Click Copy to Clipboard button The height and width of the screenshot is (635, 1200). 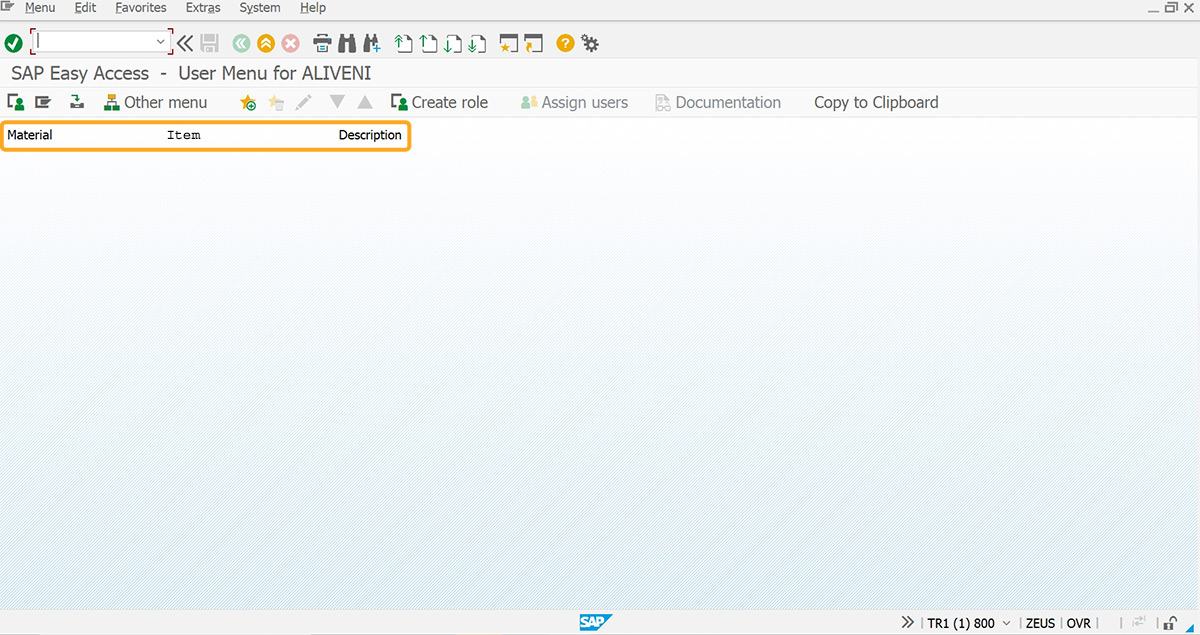coord(876,102)
